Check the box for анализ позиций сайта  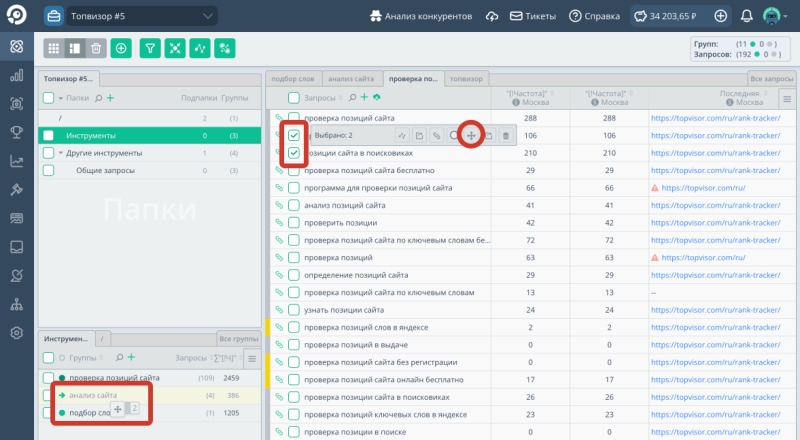tap(294, 205)
